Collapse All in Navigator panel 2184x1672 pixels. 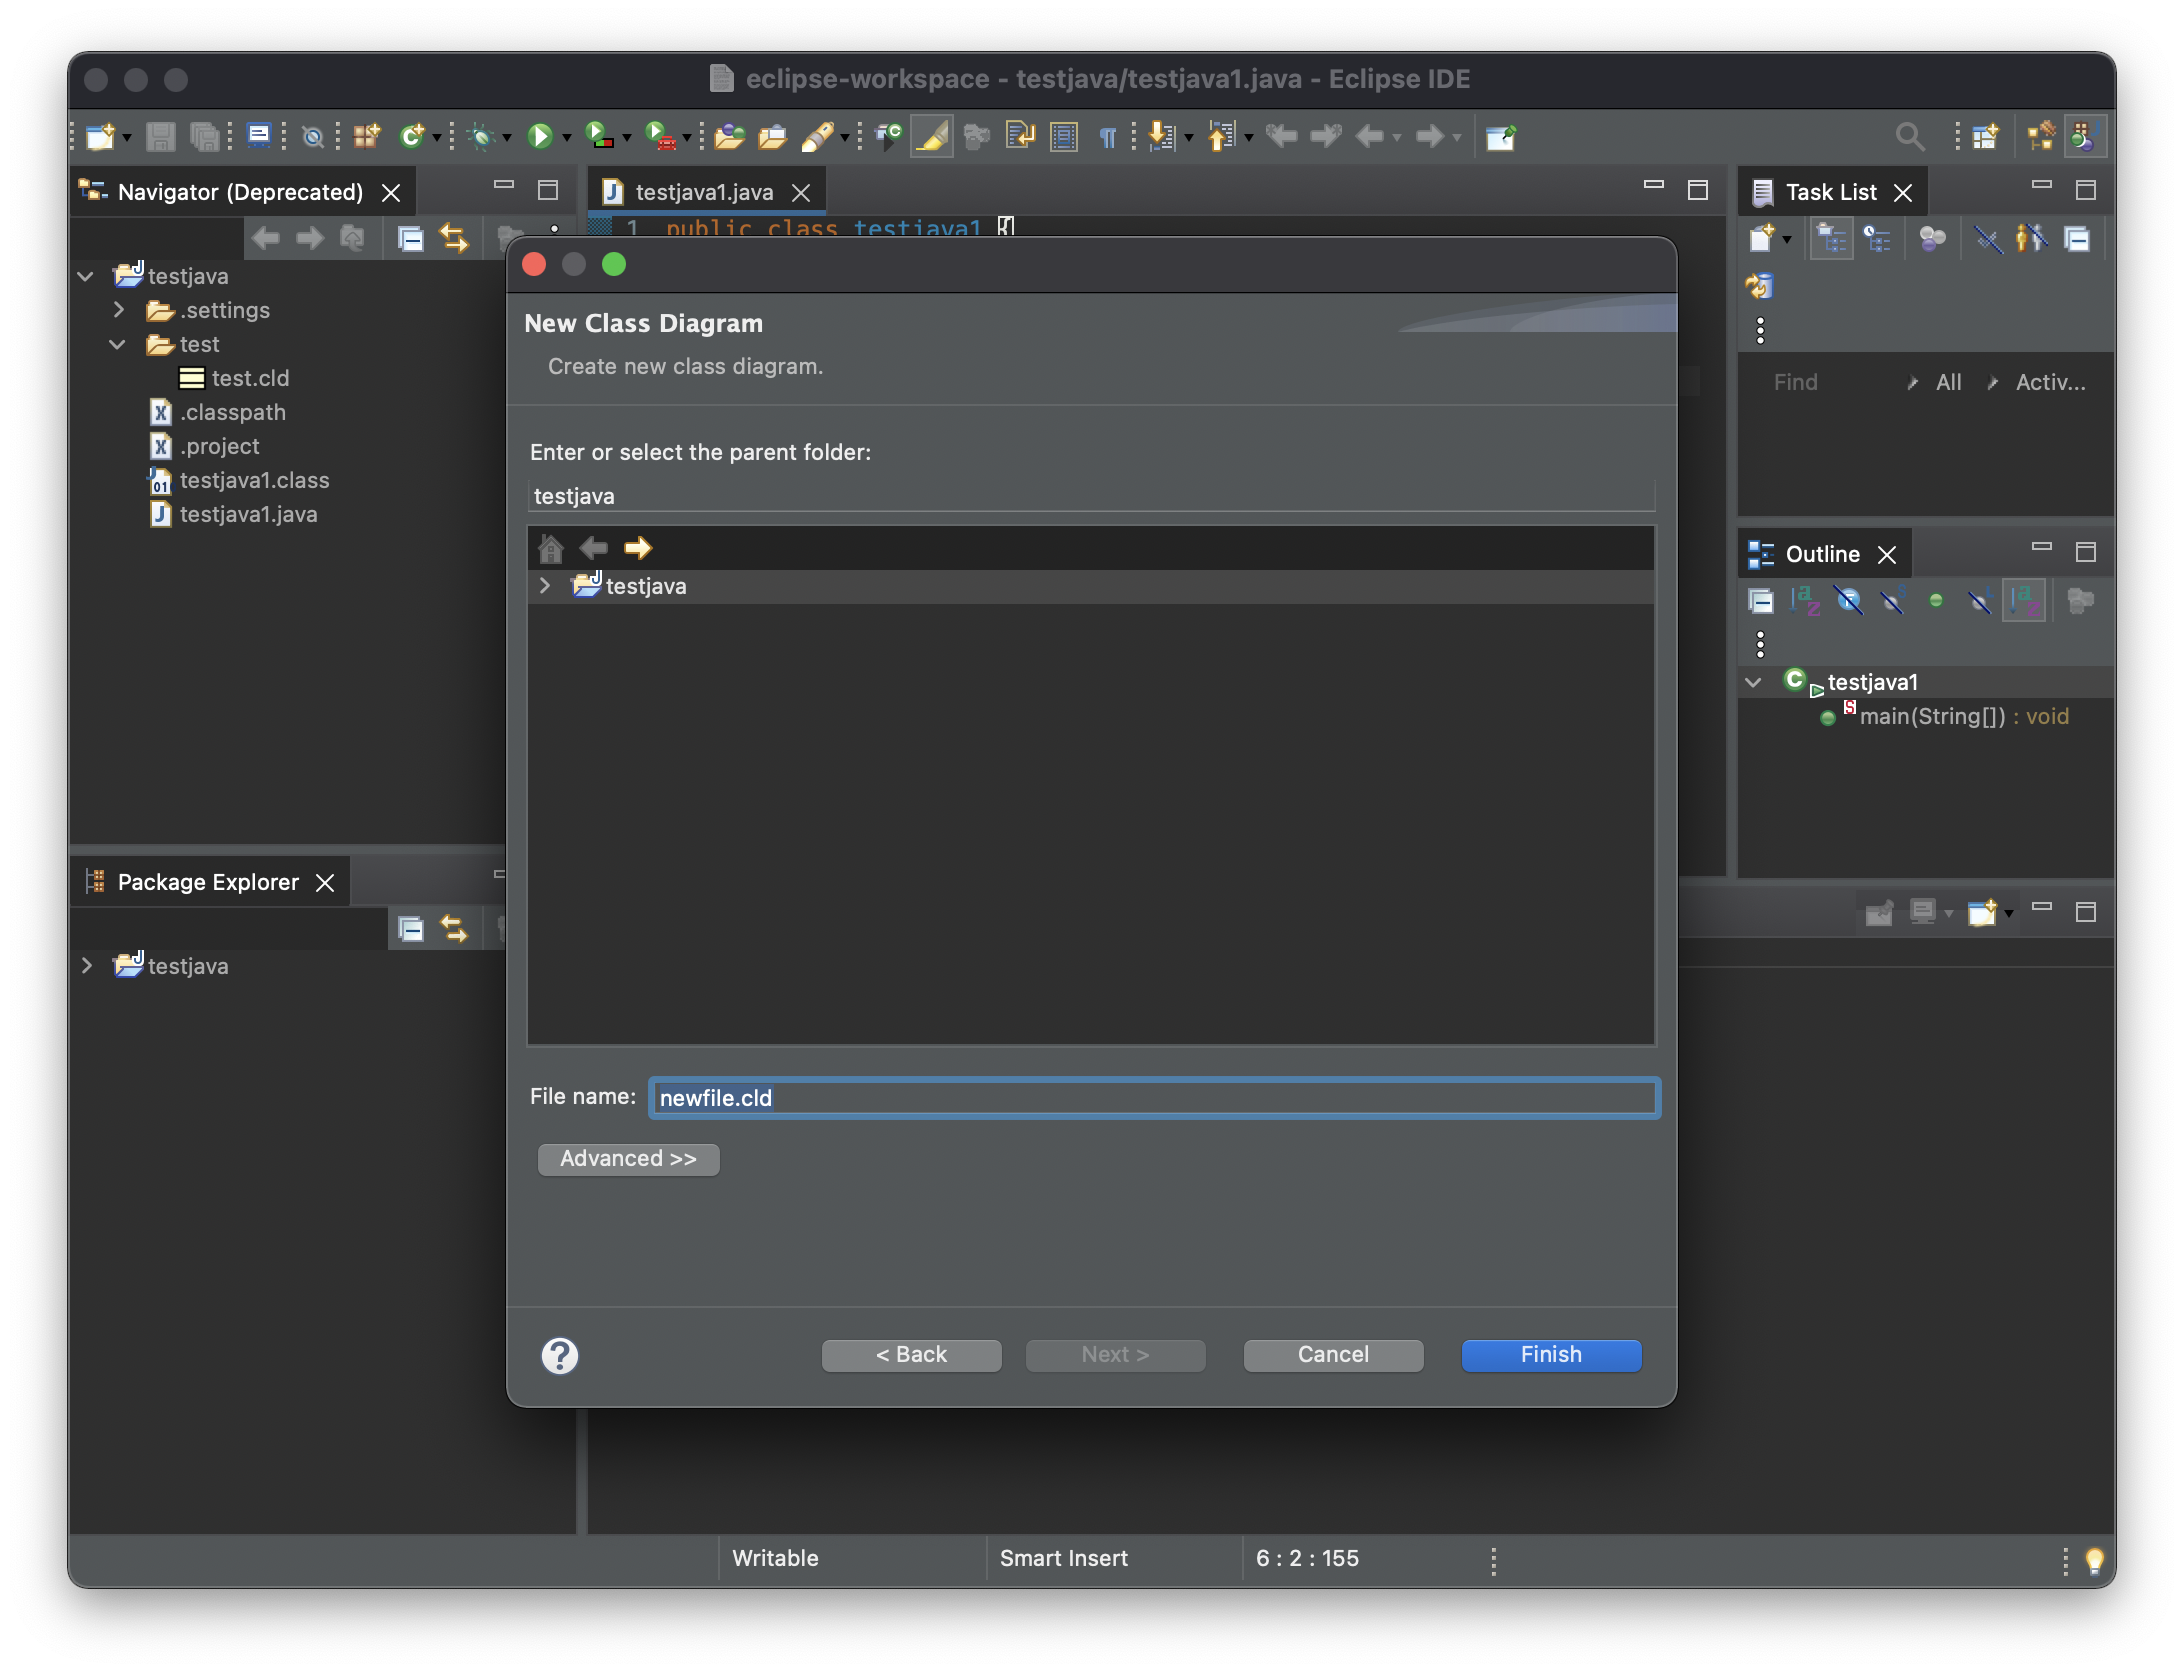410,239
